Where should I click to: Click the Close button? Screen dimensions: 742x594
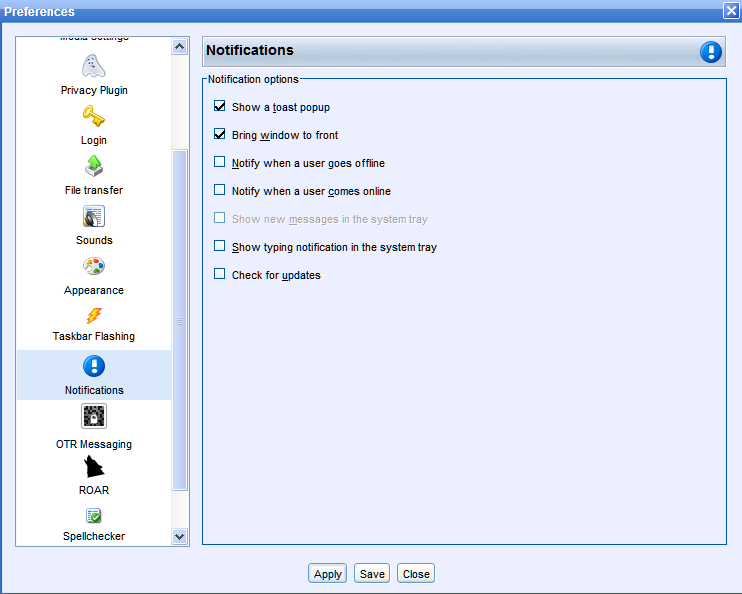(416, 574)
